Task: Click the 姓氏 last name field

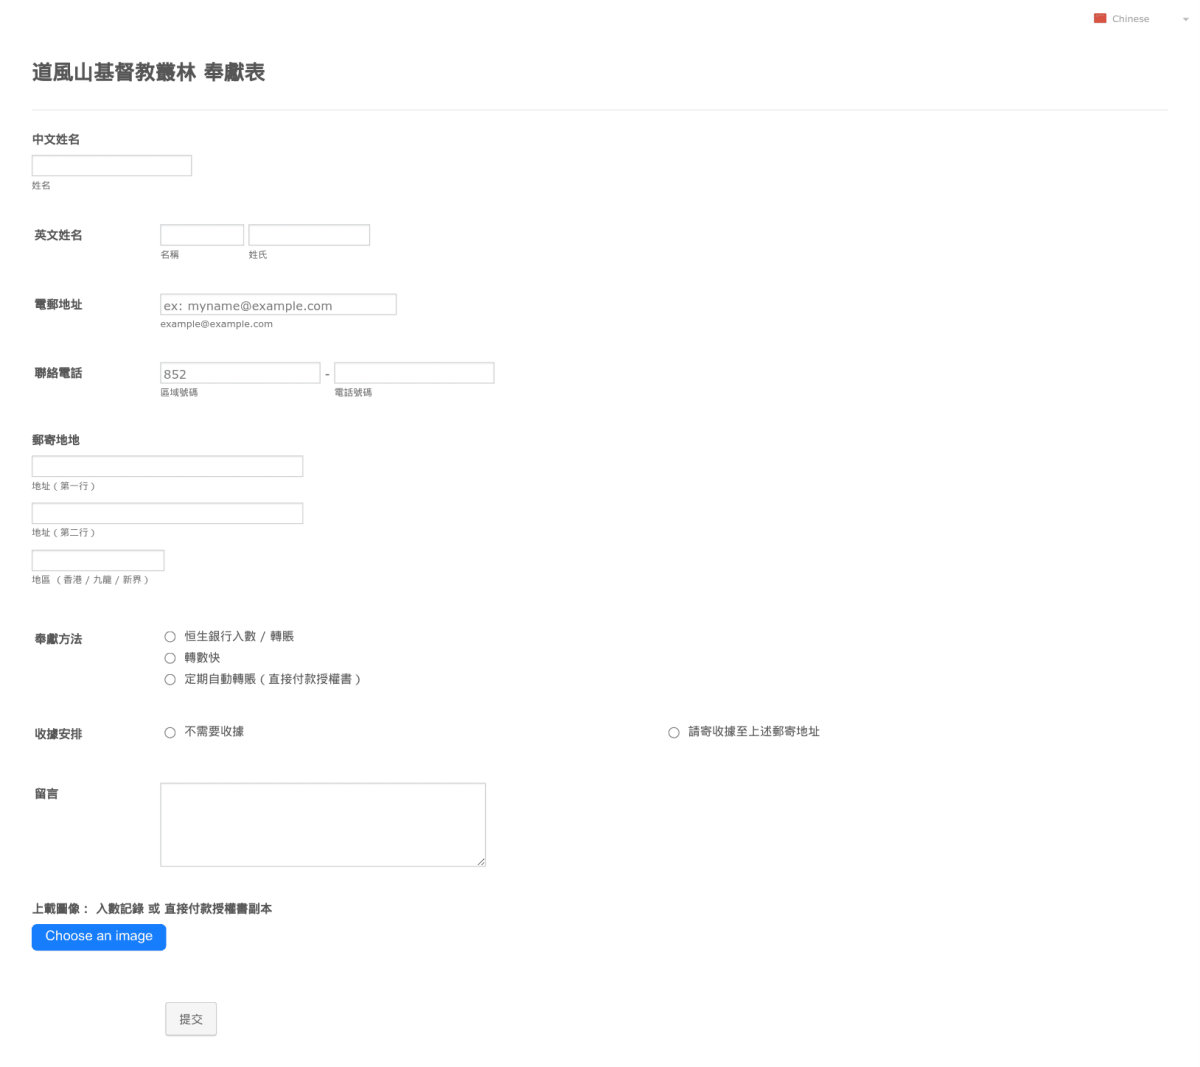Action: [x=309, y=234]
